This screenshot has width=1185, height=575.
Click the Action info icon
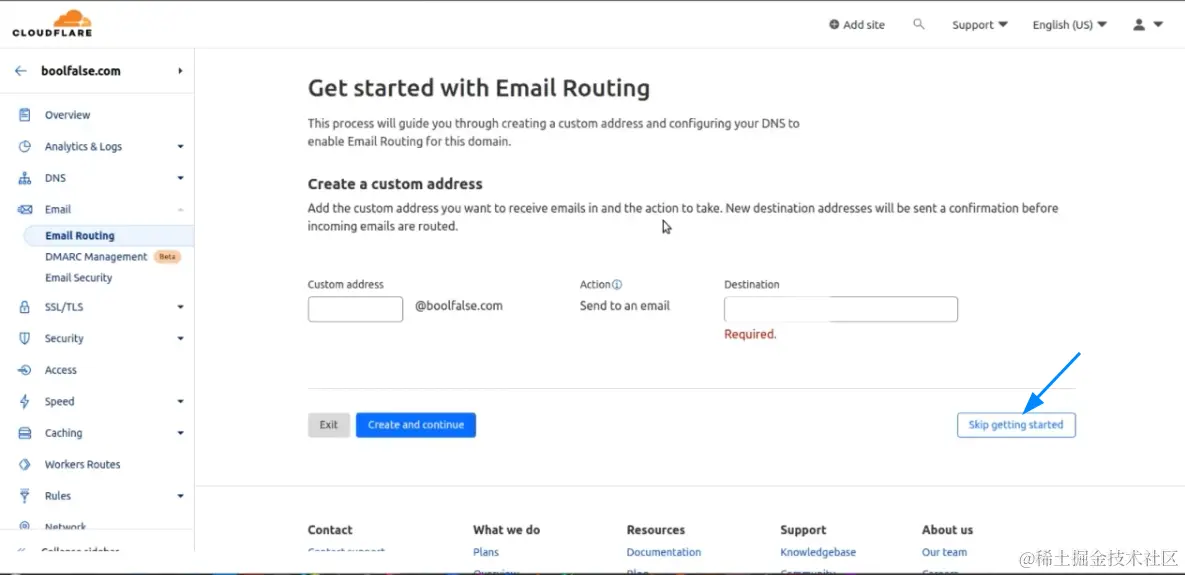click(x=617, y=285)
